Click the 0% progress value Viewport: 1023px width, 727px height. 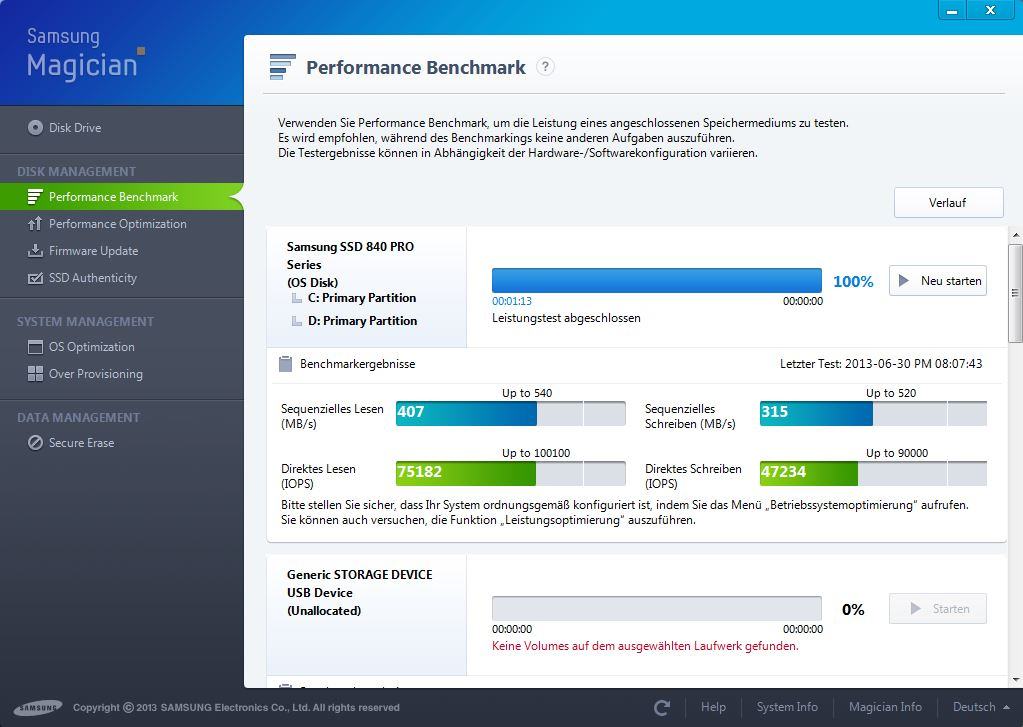pos(853,610)
